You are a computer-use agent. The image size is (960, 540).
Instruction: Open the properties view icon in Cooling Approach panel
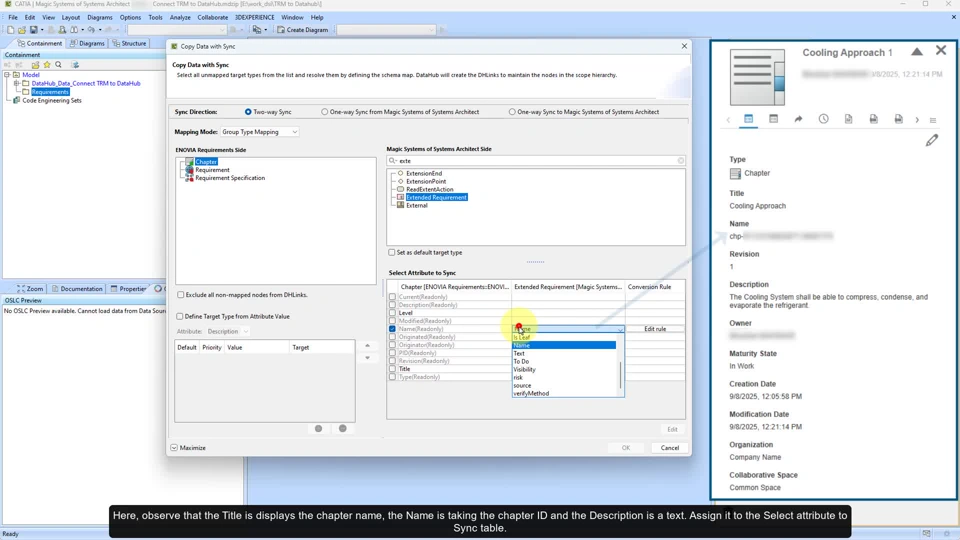[x=748, y=119]
